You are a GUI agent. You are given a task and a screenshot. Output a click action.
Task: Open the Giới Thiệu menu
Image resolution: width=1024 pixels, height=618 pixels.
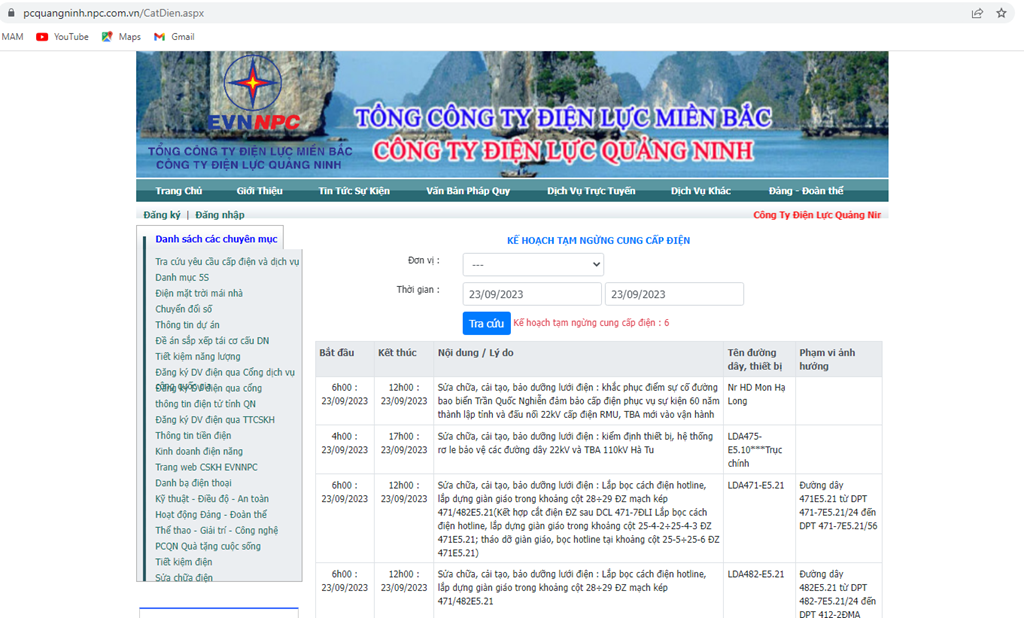point(259,191)
